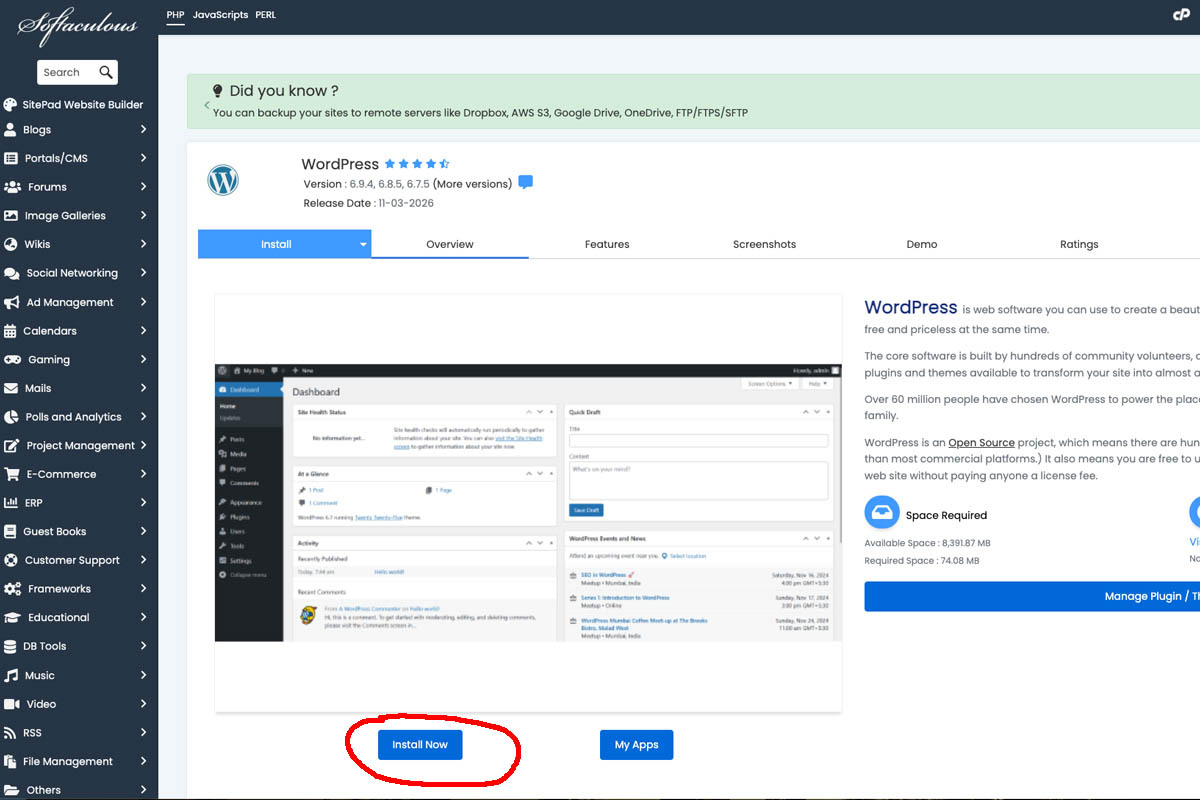Screen dimensions: 1200x800
Task: Click the Gaming controller icon
Action: [13, 360]
